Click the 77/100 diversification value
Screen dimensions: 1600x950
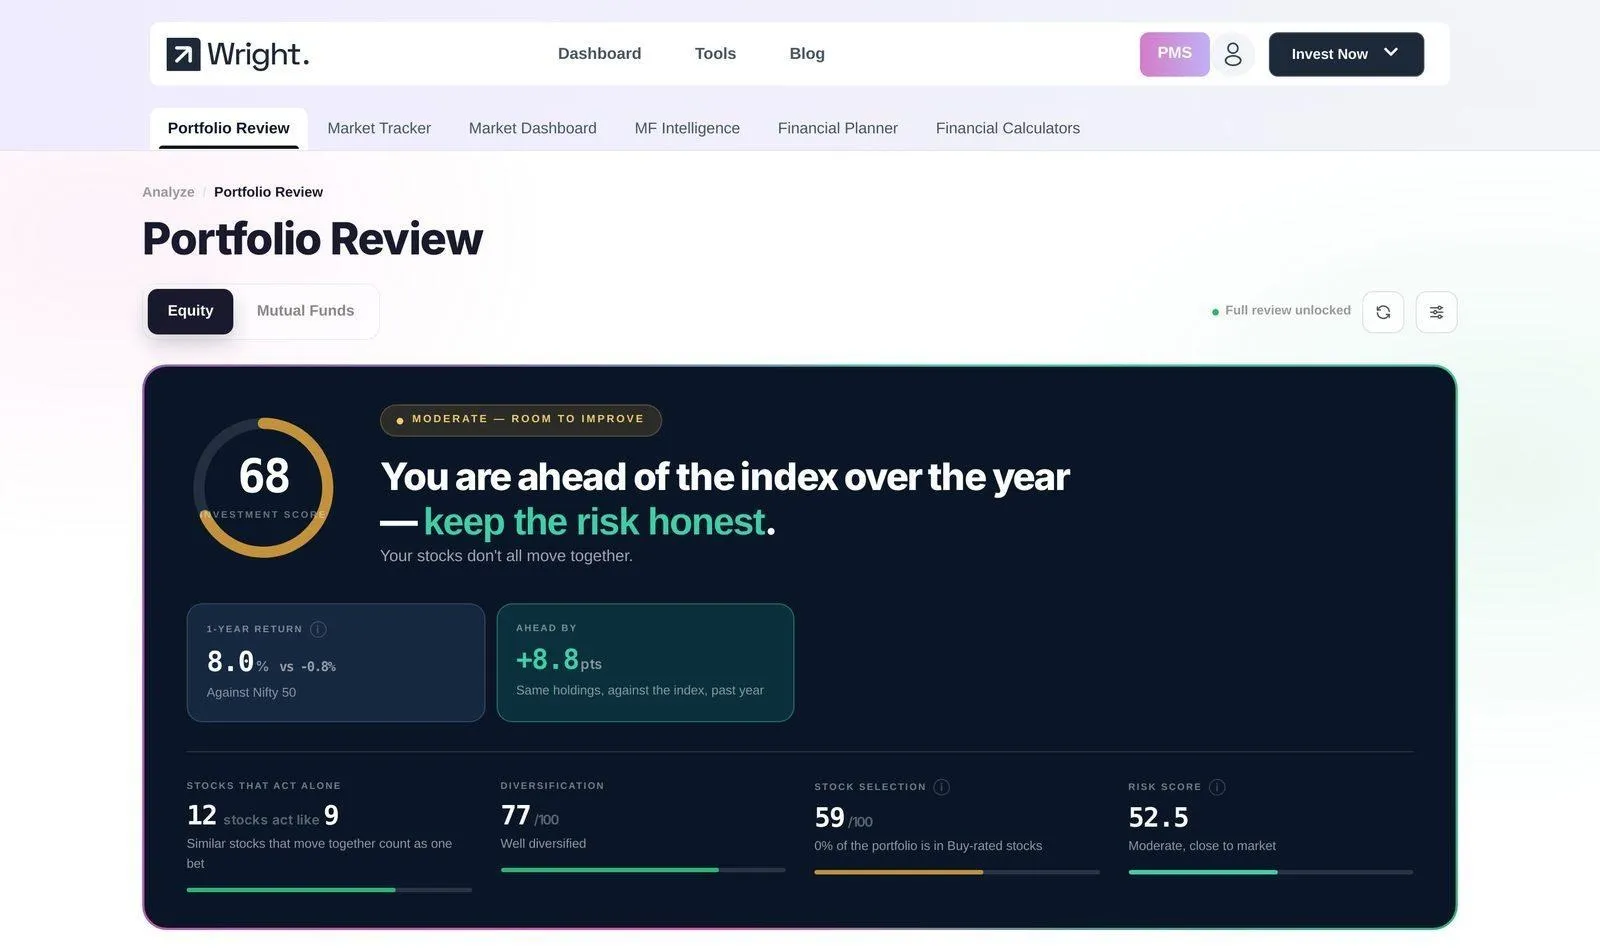(x=529, y=816)
